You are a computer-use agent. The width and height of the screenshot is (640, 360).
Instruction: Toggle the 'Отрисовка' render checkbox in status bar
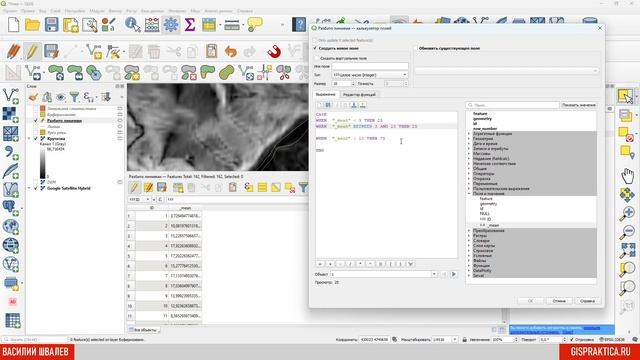tap(571, 340)
